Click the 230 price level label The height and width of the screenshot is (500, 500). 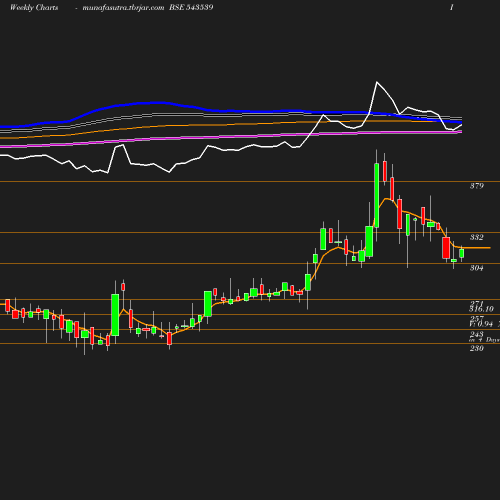point(476,348)
